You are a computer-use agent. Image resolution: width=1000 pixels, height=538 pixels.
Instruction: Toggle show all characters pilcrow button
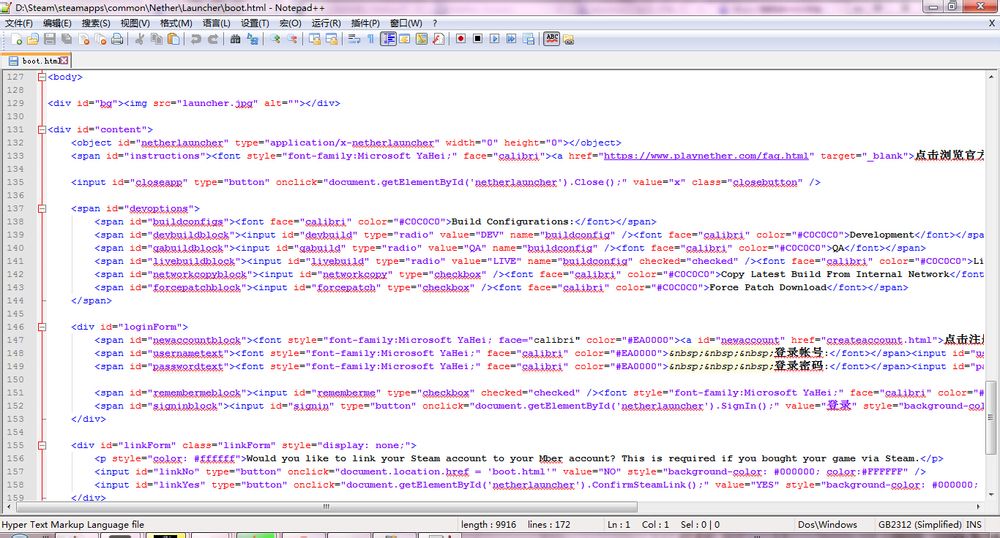point(371,40)
